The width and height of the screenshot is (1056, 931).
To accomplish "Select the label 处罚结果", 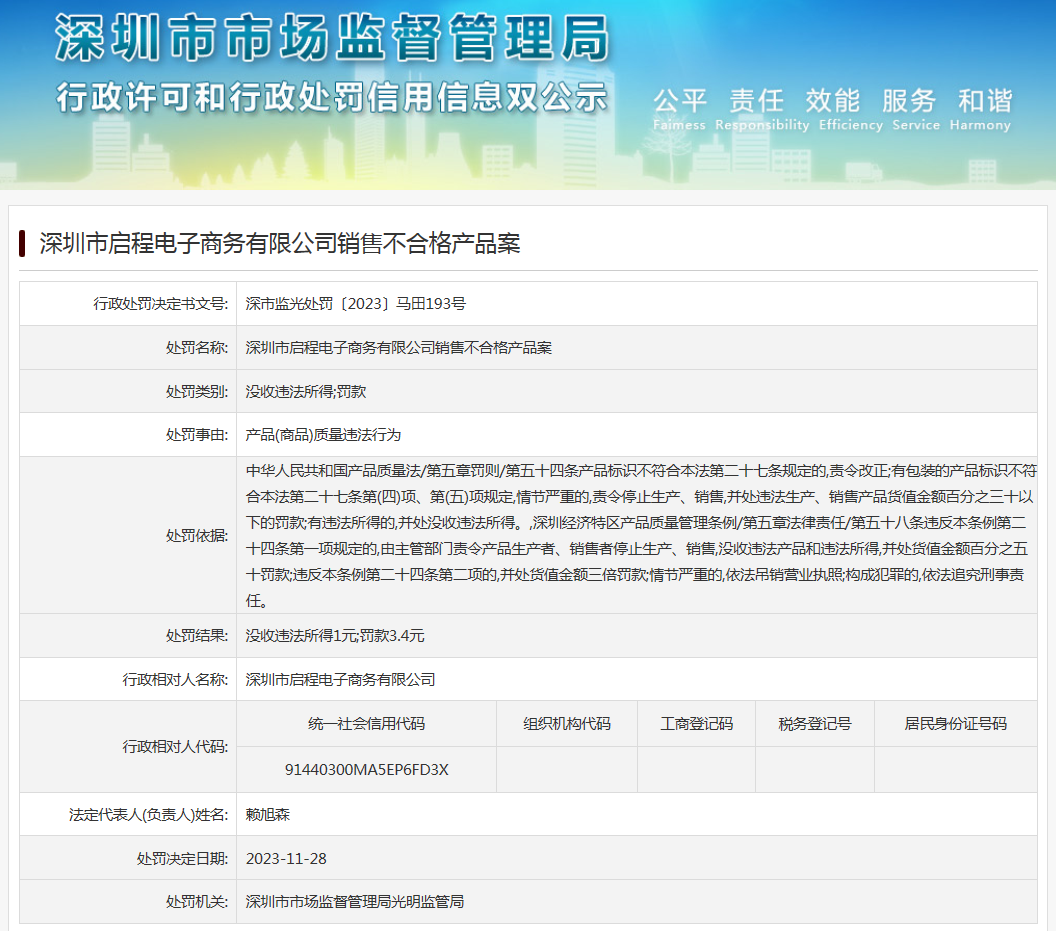I will (197, 636).
